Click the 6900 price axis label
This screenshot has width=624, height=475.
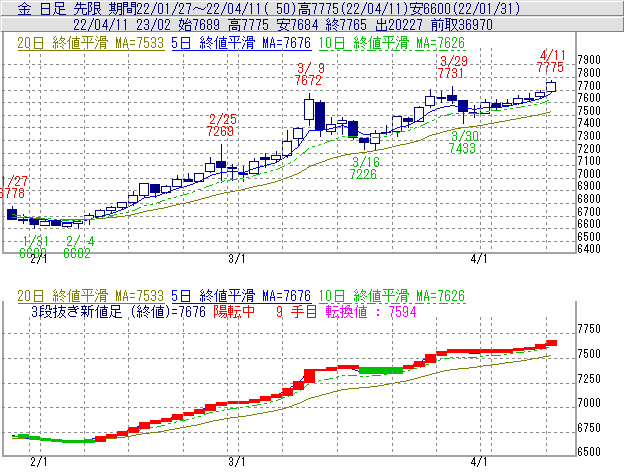589,186
